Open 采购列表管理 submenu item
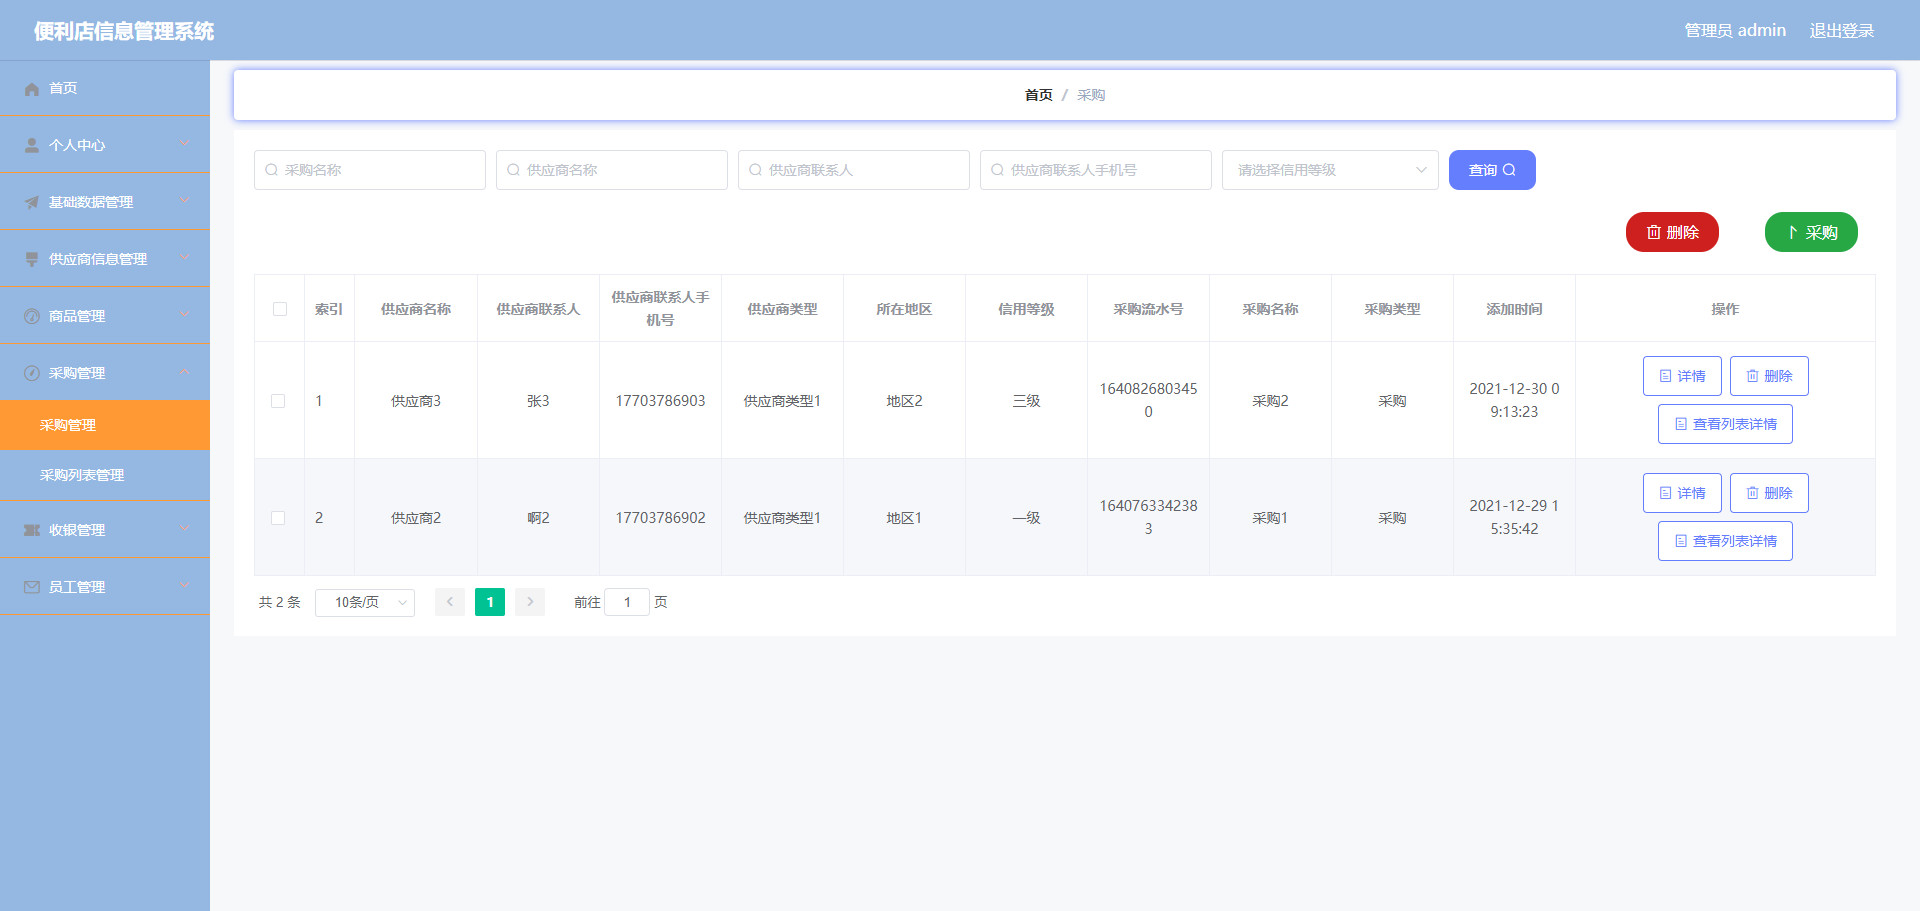The image size is (1920, 911). click(105, 475)
